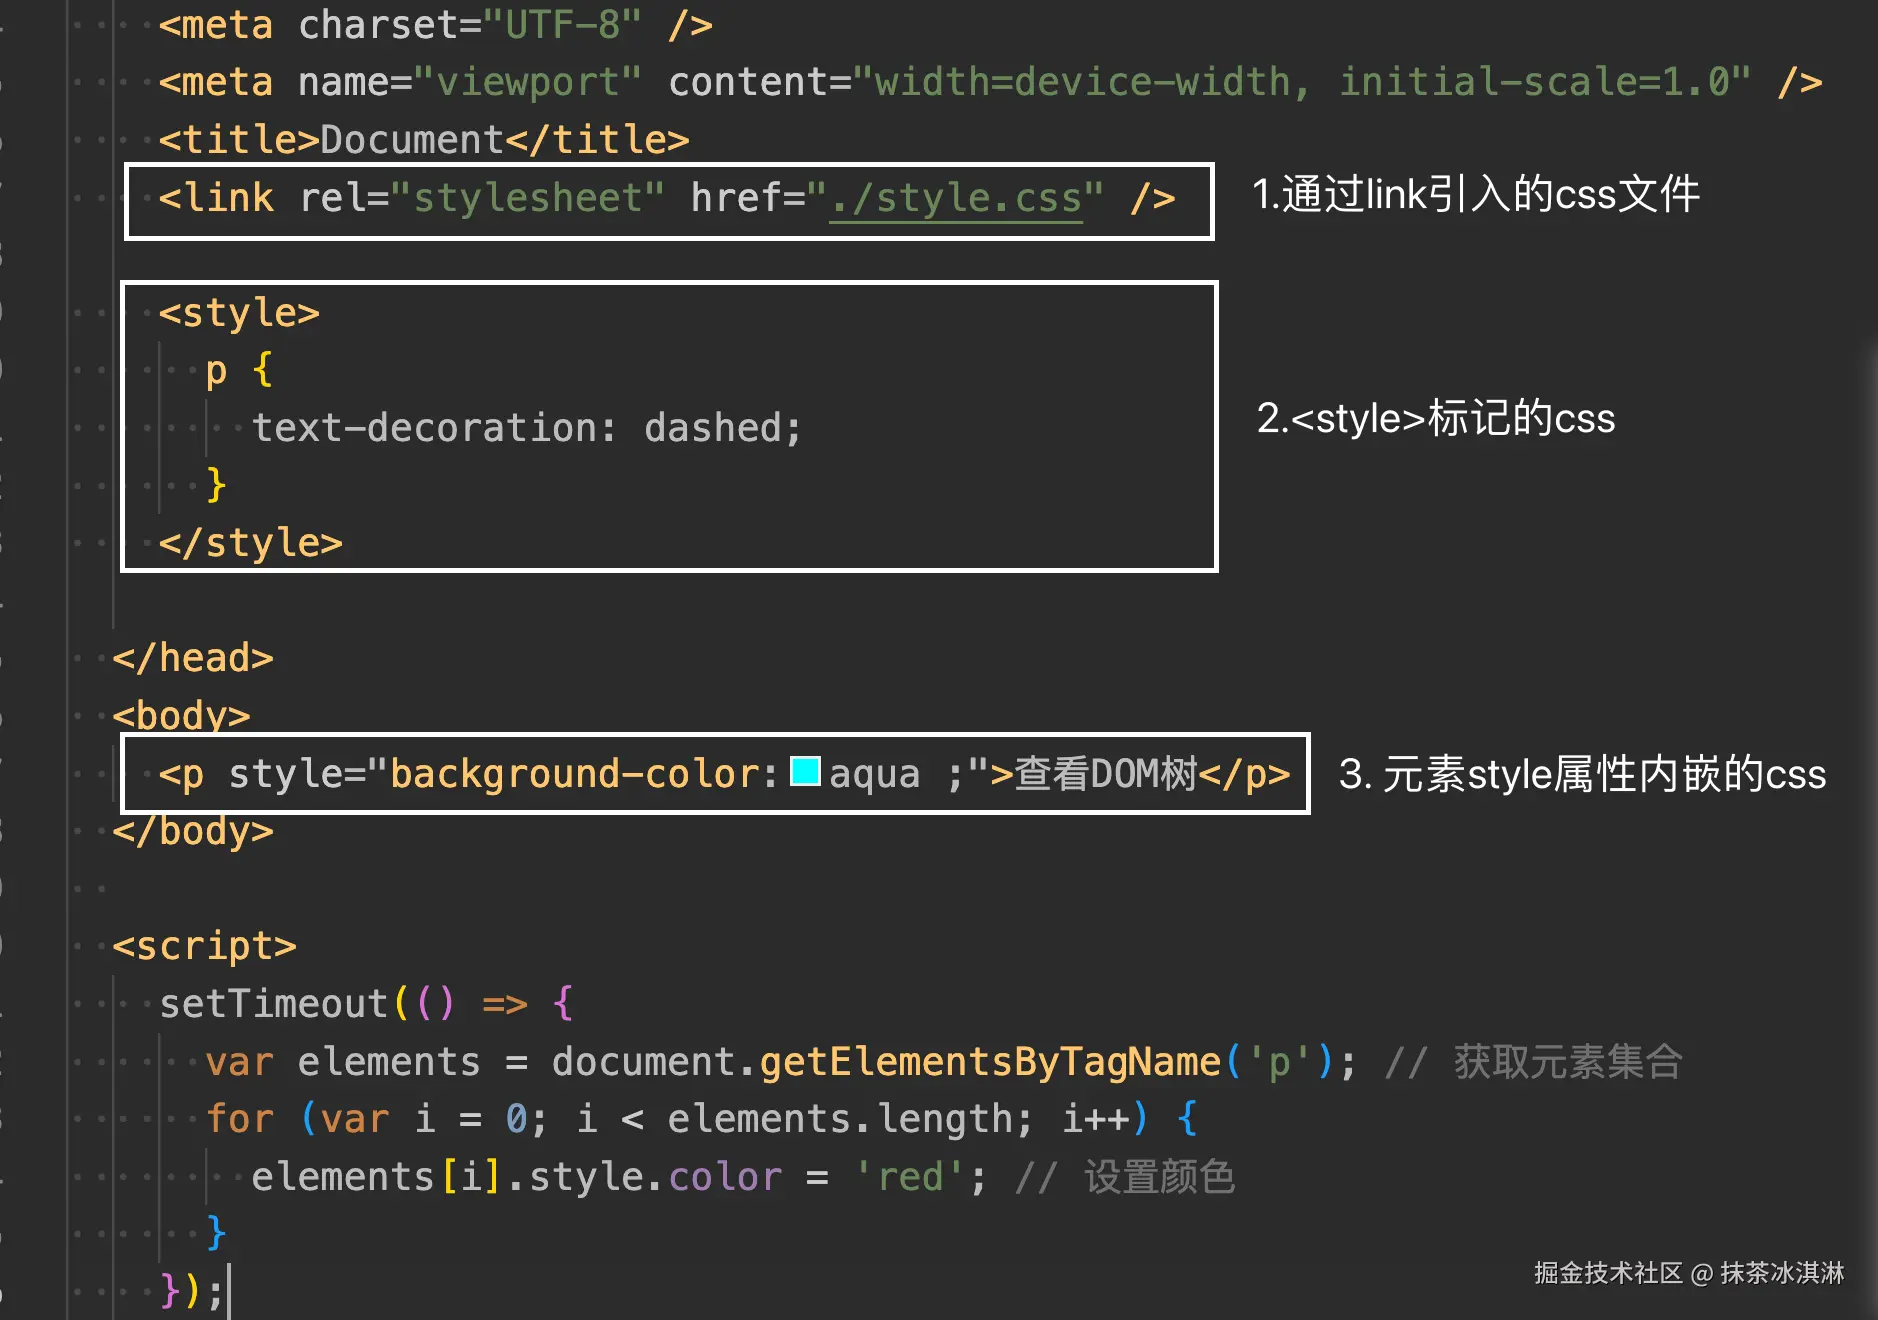The width and height of the screenshot is (1878, 1320).
Task: Click the opening body tag
Action: [x=181, y=716]
